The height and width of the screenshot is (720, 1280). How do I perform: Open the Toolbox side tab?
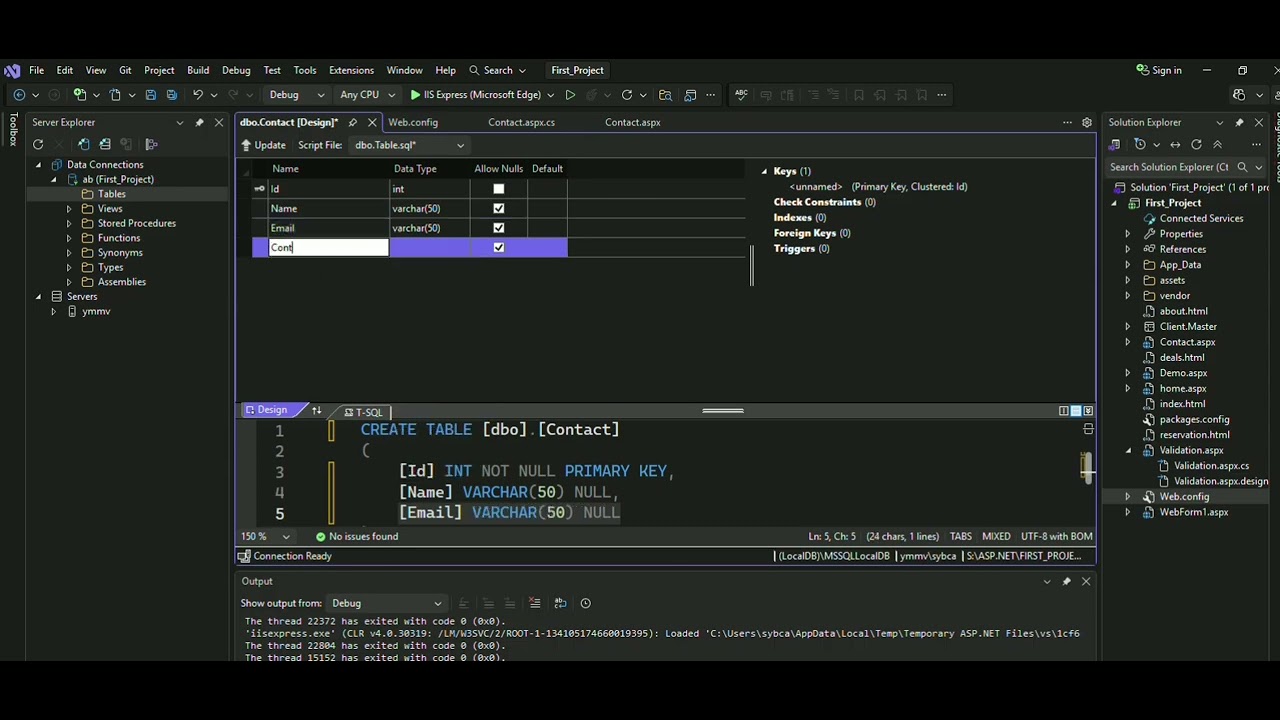13,129
